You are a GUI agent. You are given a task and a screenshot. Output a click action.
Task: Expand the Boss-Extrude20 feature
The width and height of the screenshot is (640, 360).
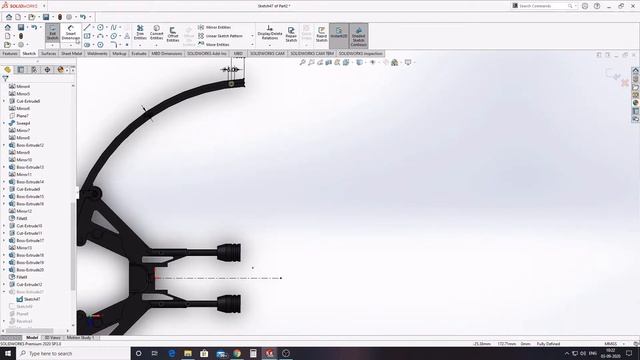4,270
